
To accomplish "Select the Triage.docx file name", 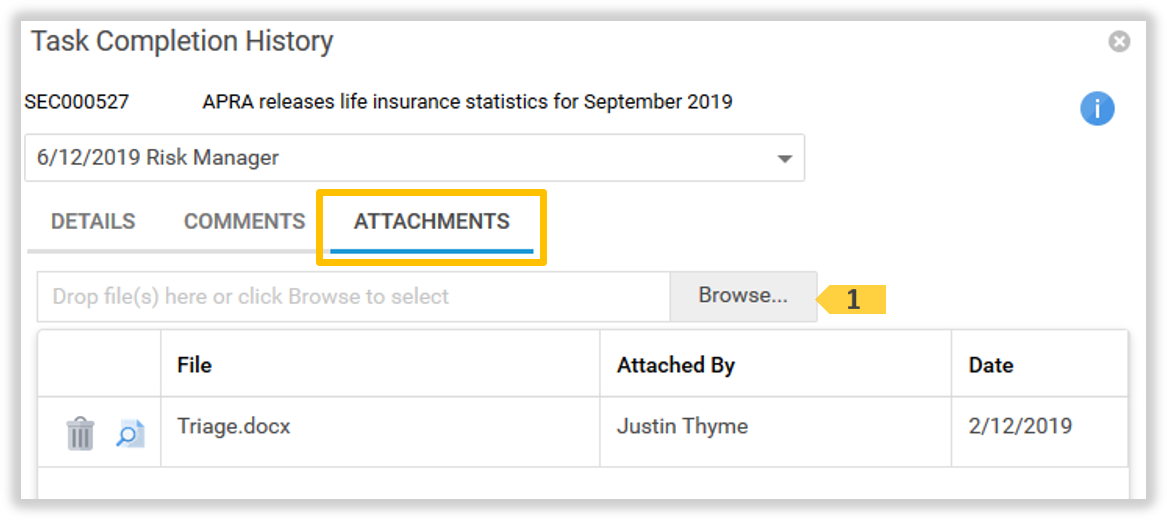I will coord(233,426).
